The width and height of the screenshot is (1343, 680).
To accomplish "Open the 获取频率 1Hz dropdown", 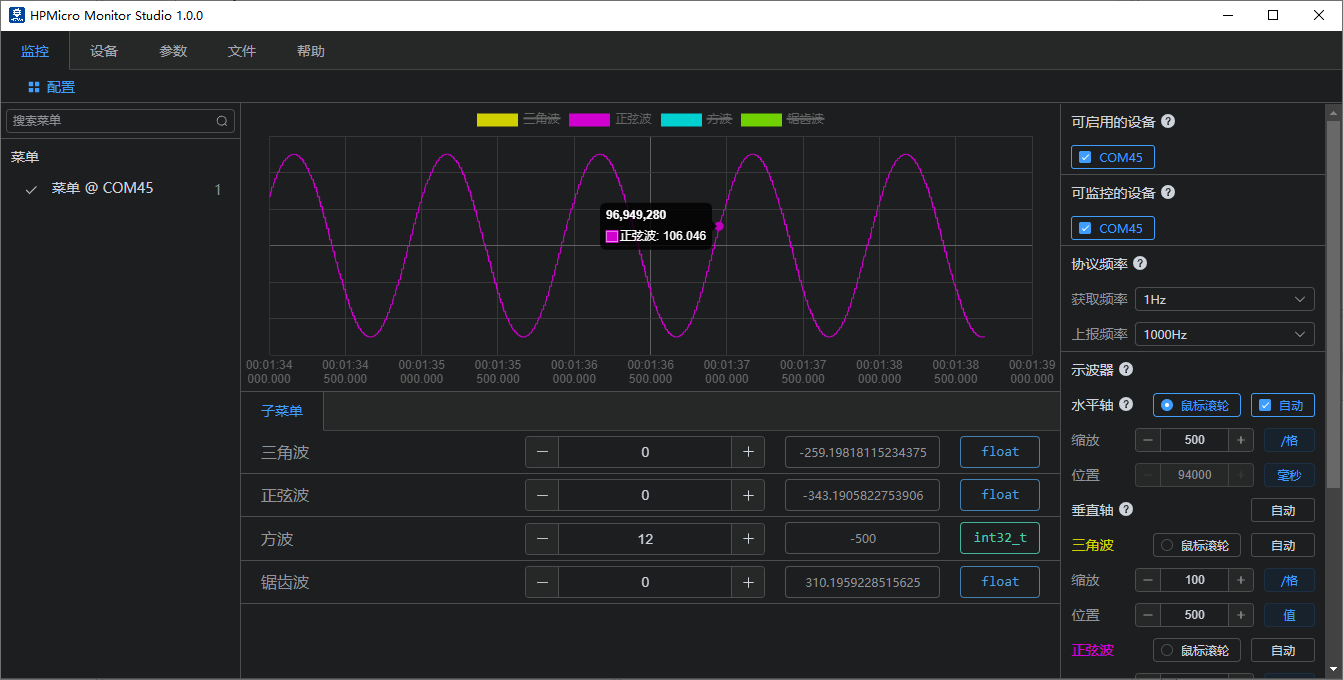I will [x=1225, y=299].
